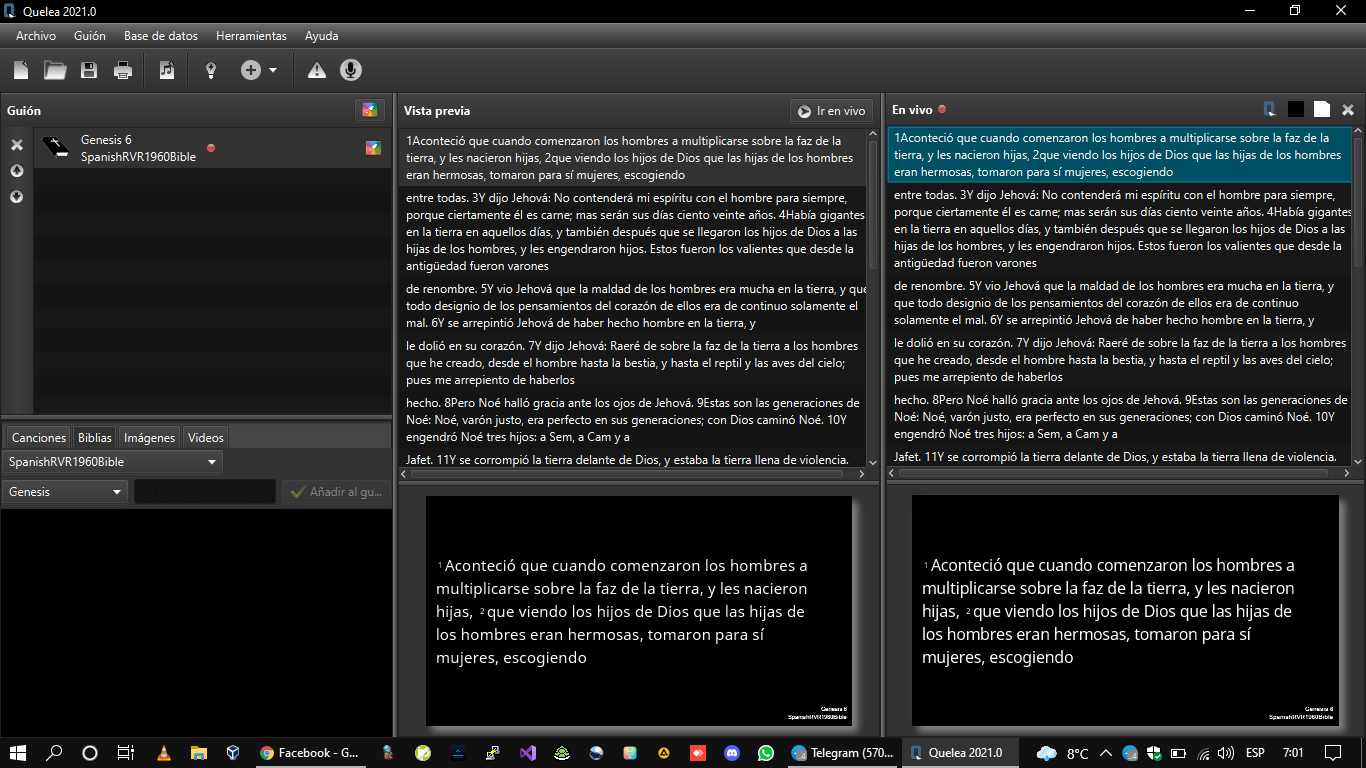Image resolution: width=1366 pixels, height=768 pixels.
Task: Move the schedule item up with the arrow icon
Action: [x=16, y=171]
